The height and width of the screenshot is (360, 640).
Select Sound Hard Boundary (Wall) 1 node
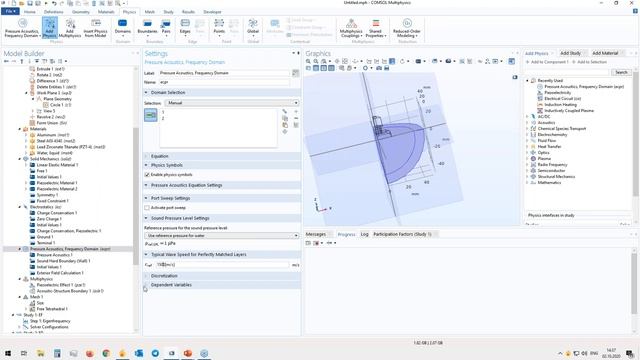63,261
